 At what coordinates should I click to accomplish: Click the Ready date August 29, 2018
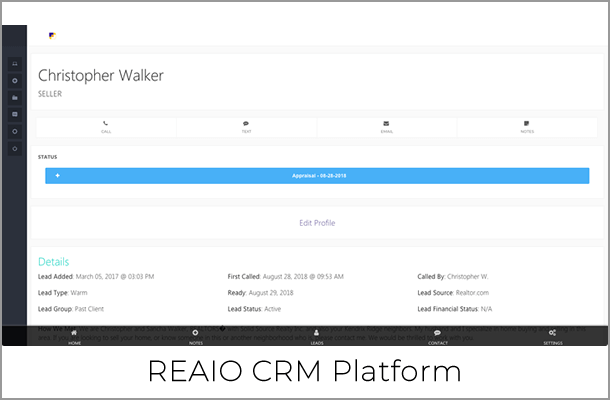point(271,293)
